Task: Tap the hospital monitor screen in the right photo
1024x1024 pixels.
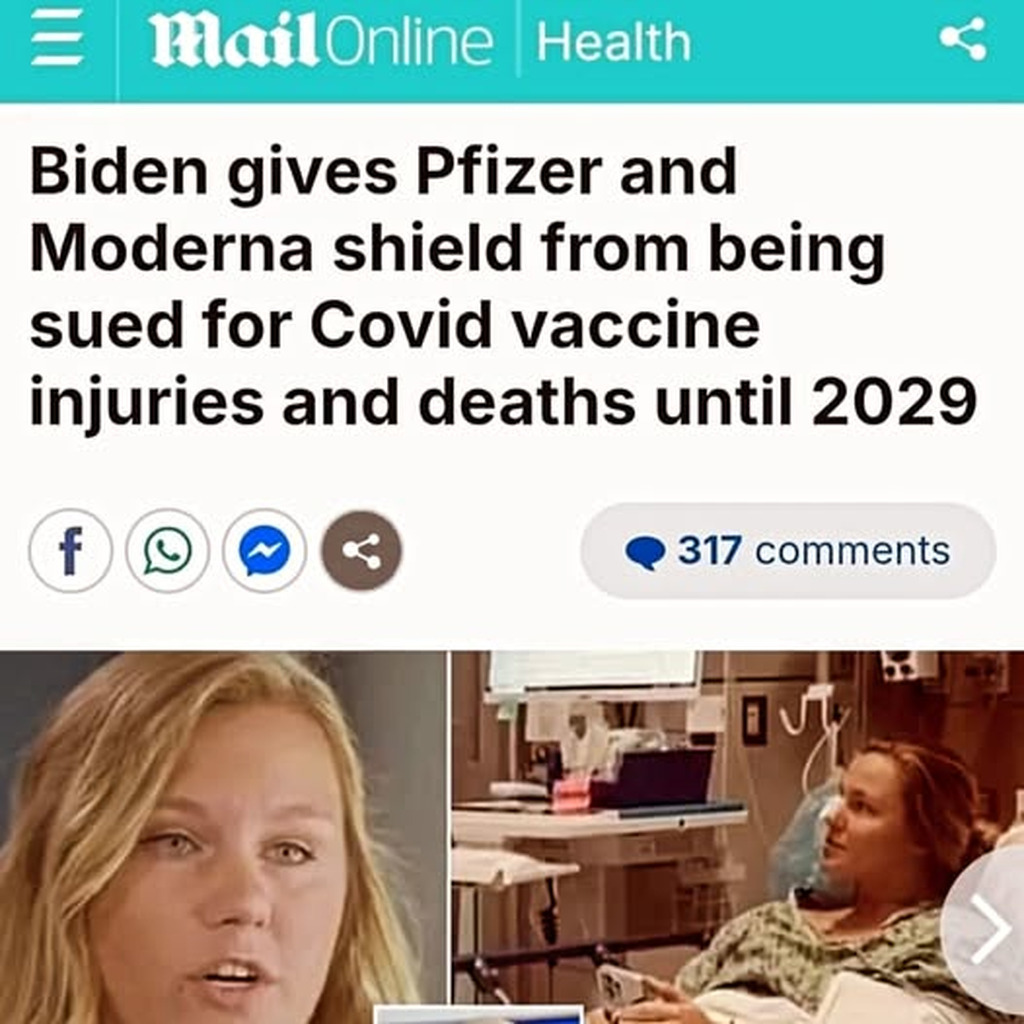Action: (594, 674)
